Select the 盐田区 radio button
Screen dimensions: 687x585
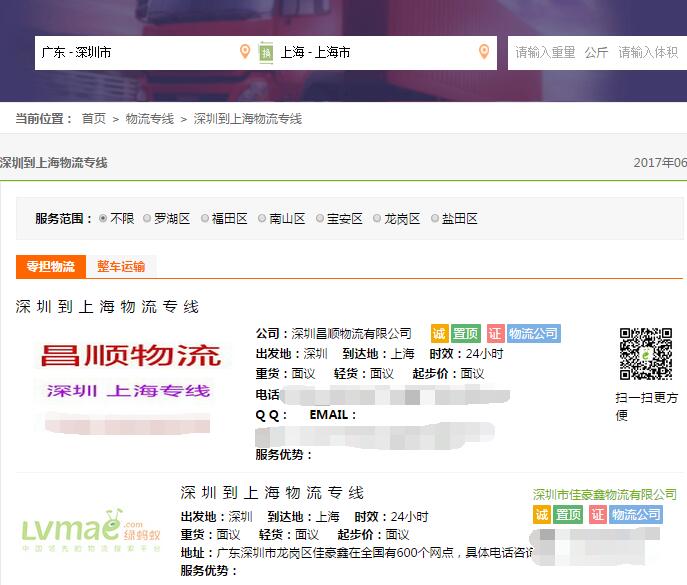tap(434, 218)
